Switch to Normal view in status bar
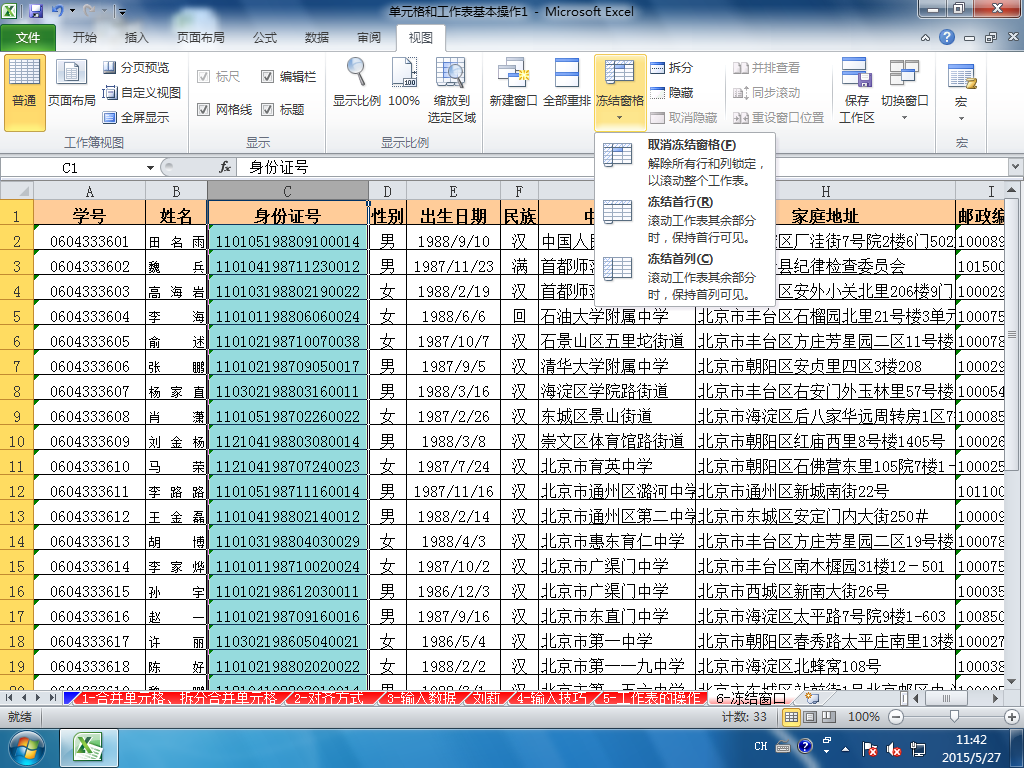 point(791,717)
